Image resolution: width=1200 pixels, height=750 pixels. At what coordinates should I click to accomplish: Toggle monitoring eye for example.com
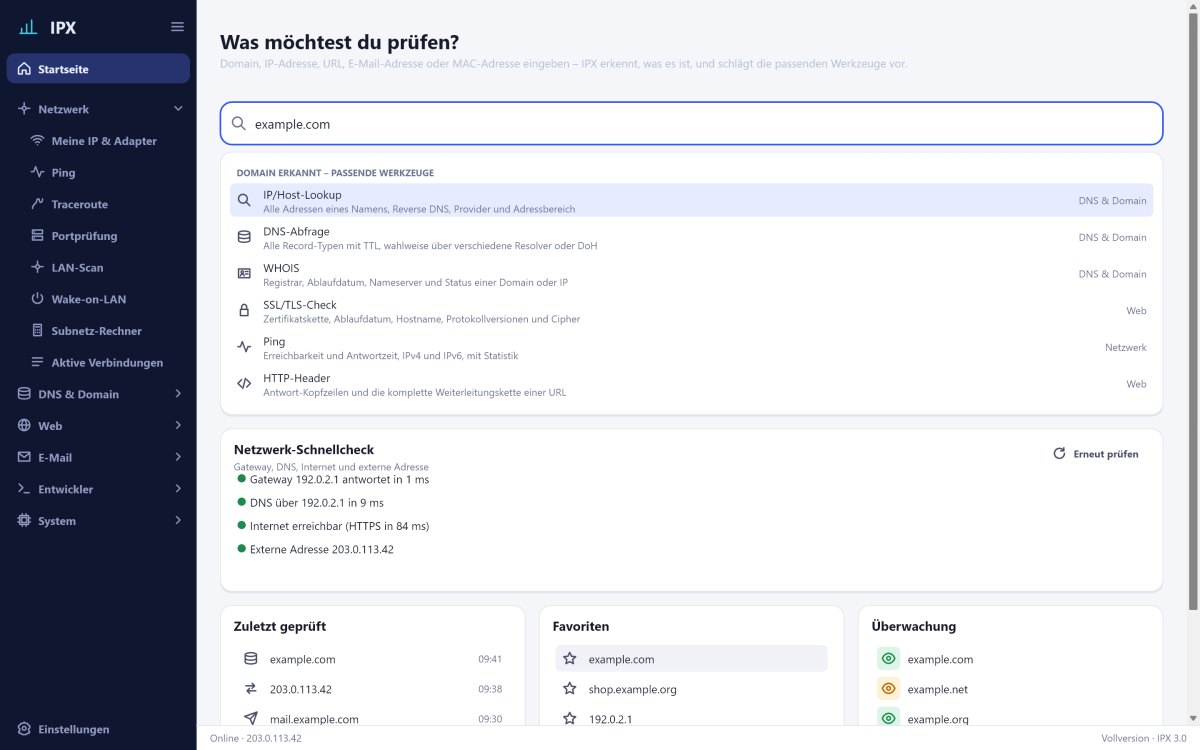889,659
